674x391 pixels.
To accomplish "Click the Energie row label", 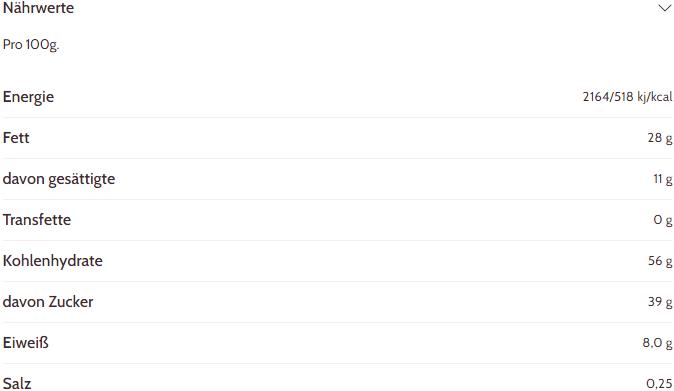I will point(28,97).
